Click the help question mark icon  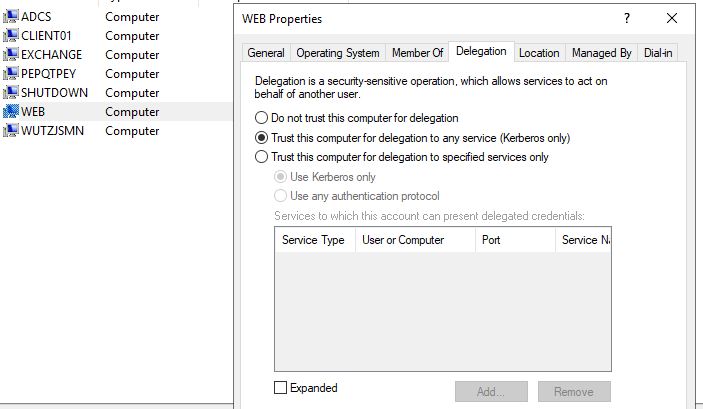point(627,19)
